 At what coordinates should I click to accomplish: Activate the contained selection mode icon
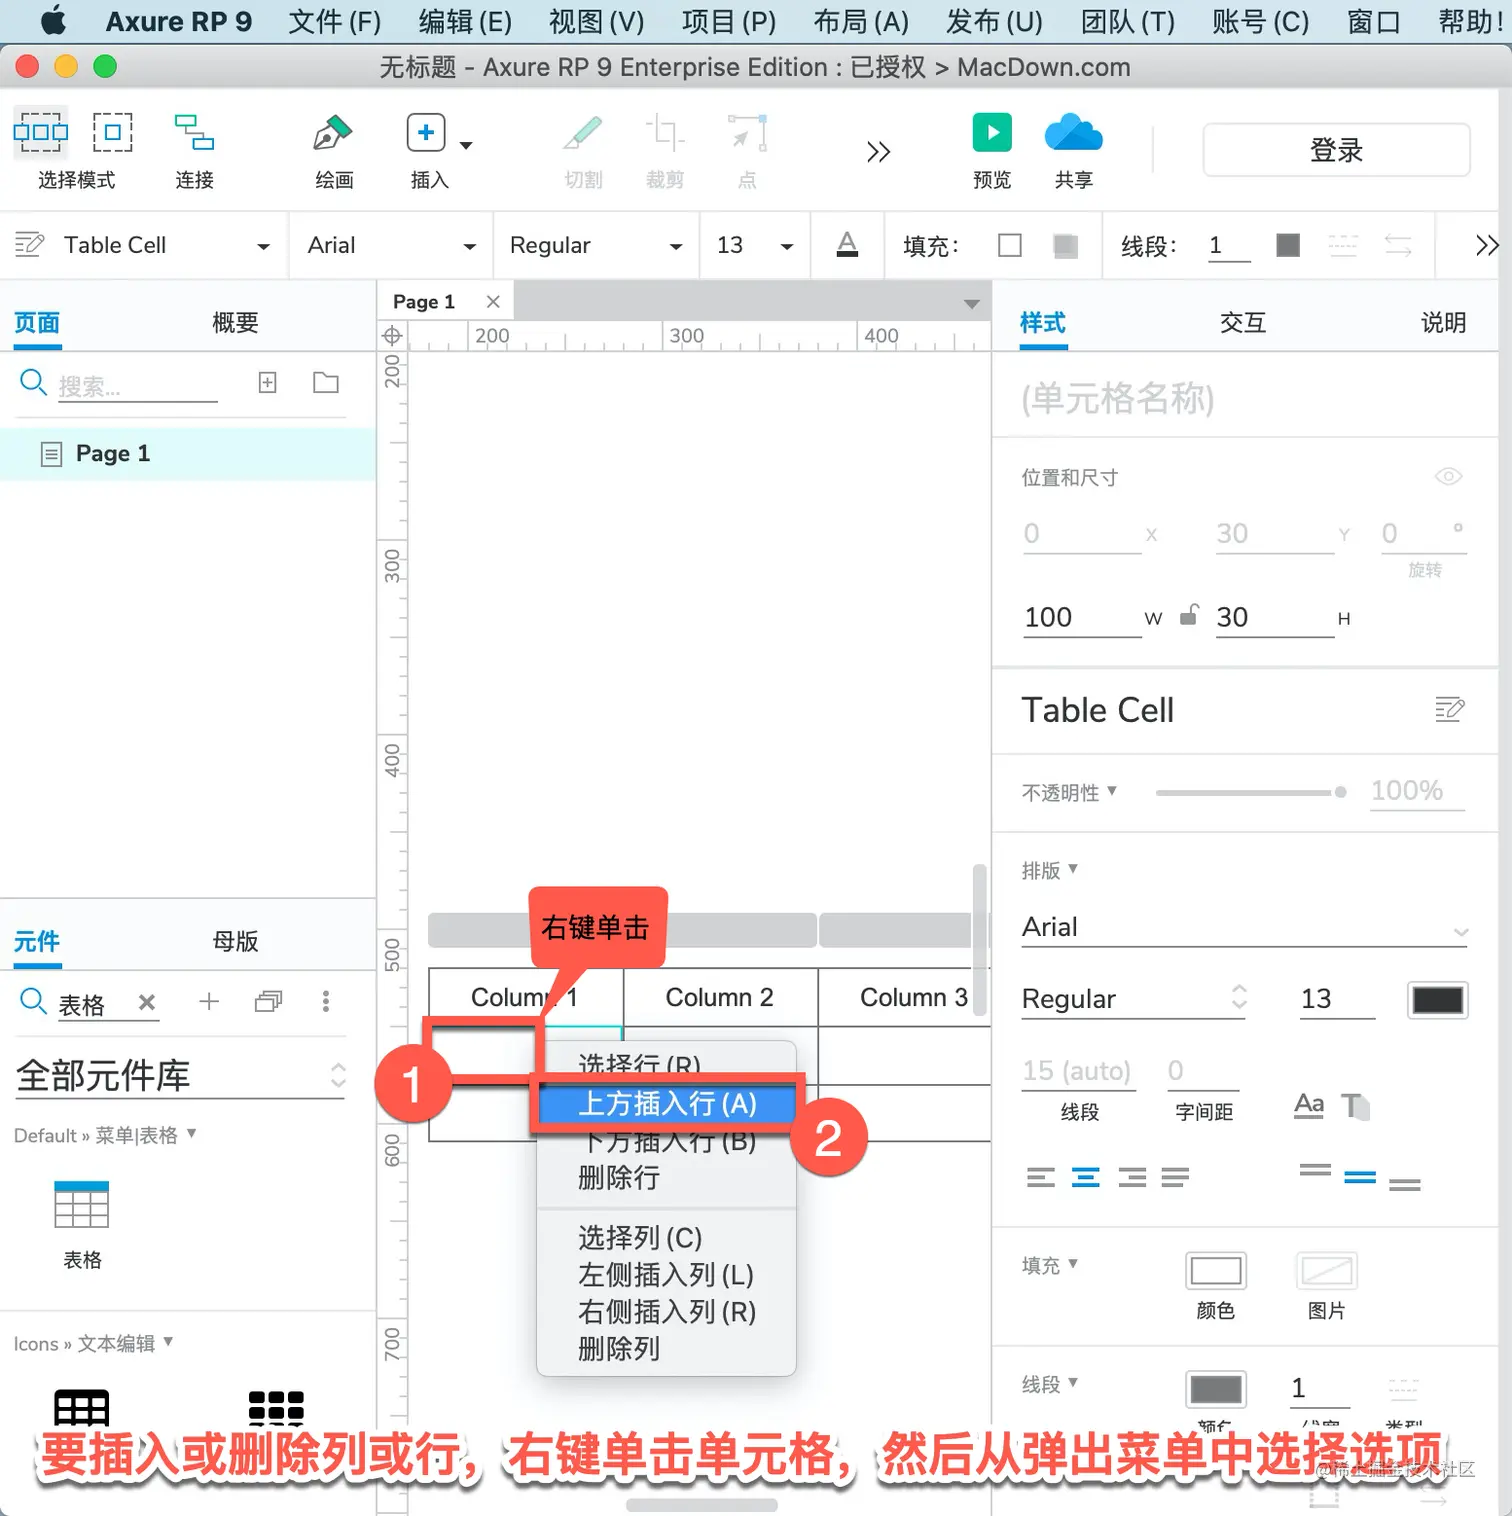tap(113, 132)
